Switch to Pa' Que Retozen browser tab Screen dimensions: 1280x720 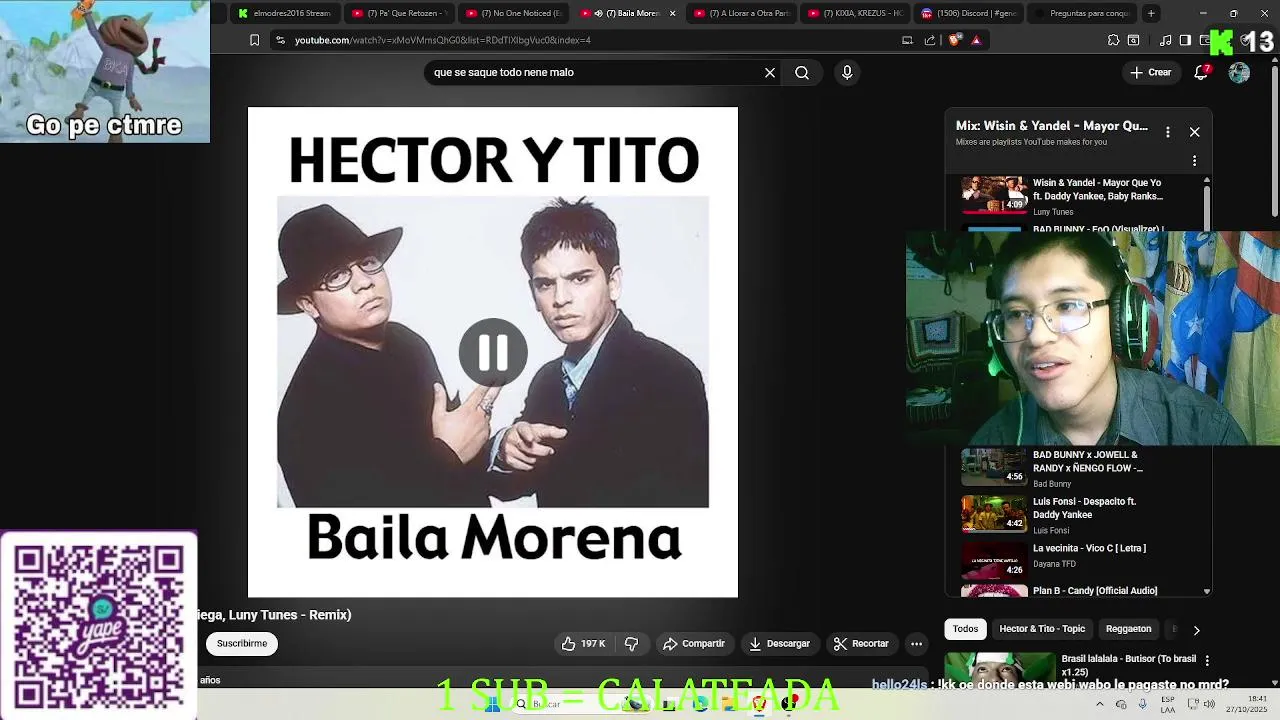398,13
